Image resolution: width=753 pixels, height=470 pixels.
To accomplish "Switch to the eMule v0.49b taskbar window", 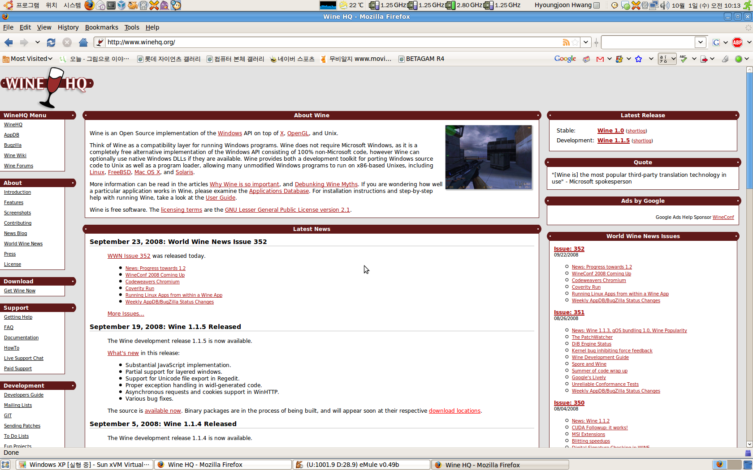I will pos(362,465).
